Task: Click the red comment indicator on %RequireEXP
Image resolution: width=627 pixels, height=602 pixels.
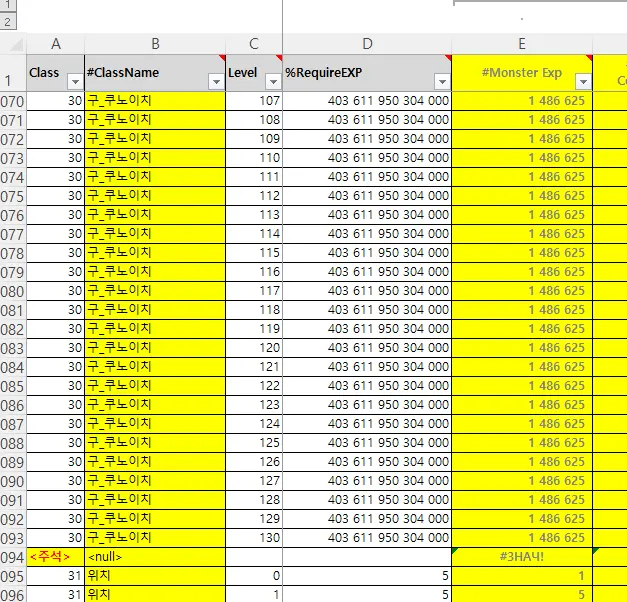Action: [448, 58]
